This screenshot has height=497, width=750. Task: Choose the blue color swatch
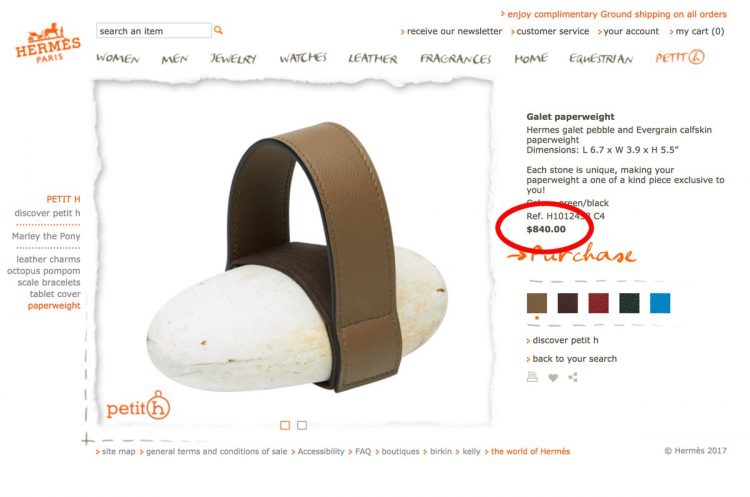pos(660,303)
